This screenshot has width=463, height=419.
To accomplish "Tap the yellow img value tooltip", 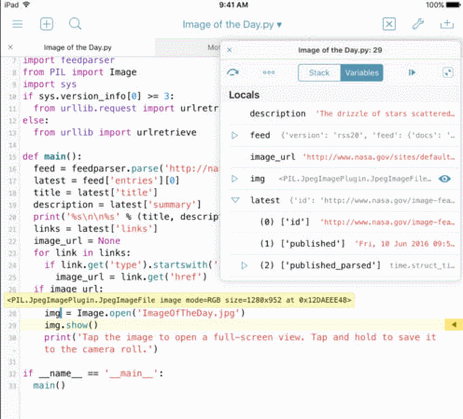I will pyautogui.click(x=179, y=300).
